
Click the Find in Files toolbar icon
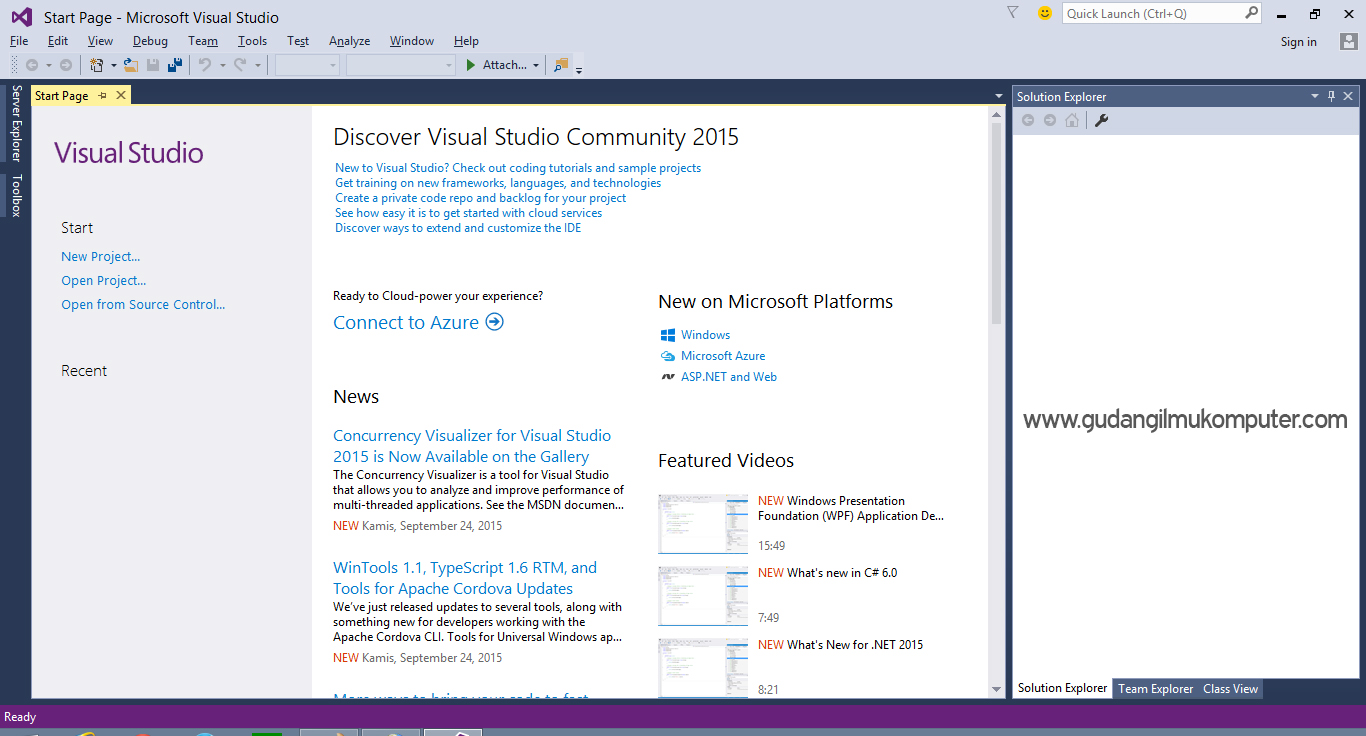560,65
